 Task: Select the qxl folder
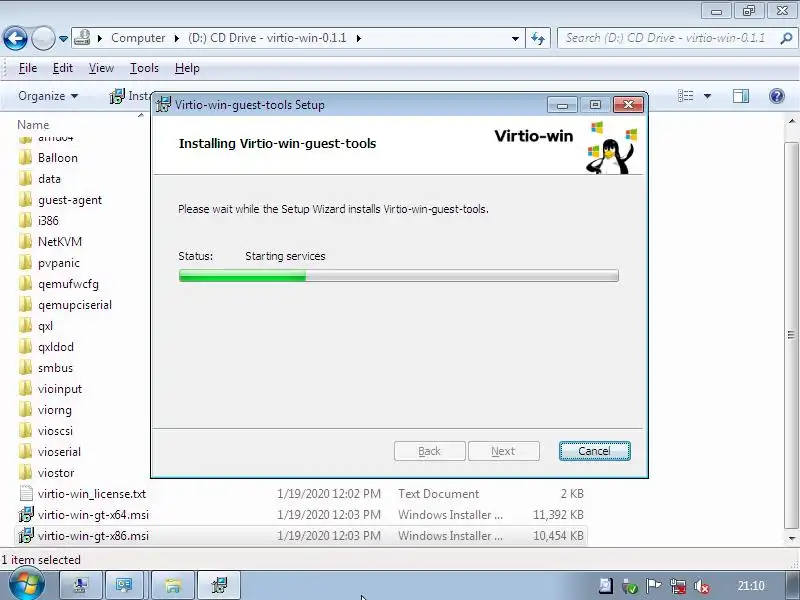[45, 326]
